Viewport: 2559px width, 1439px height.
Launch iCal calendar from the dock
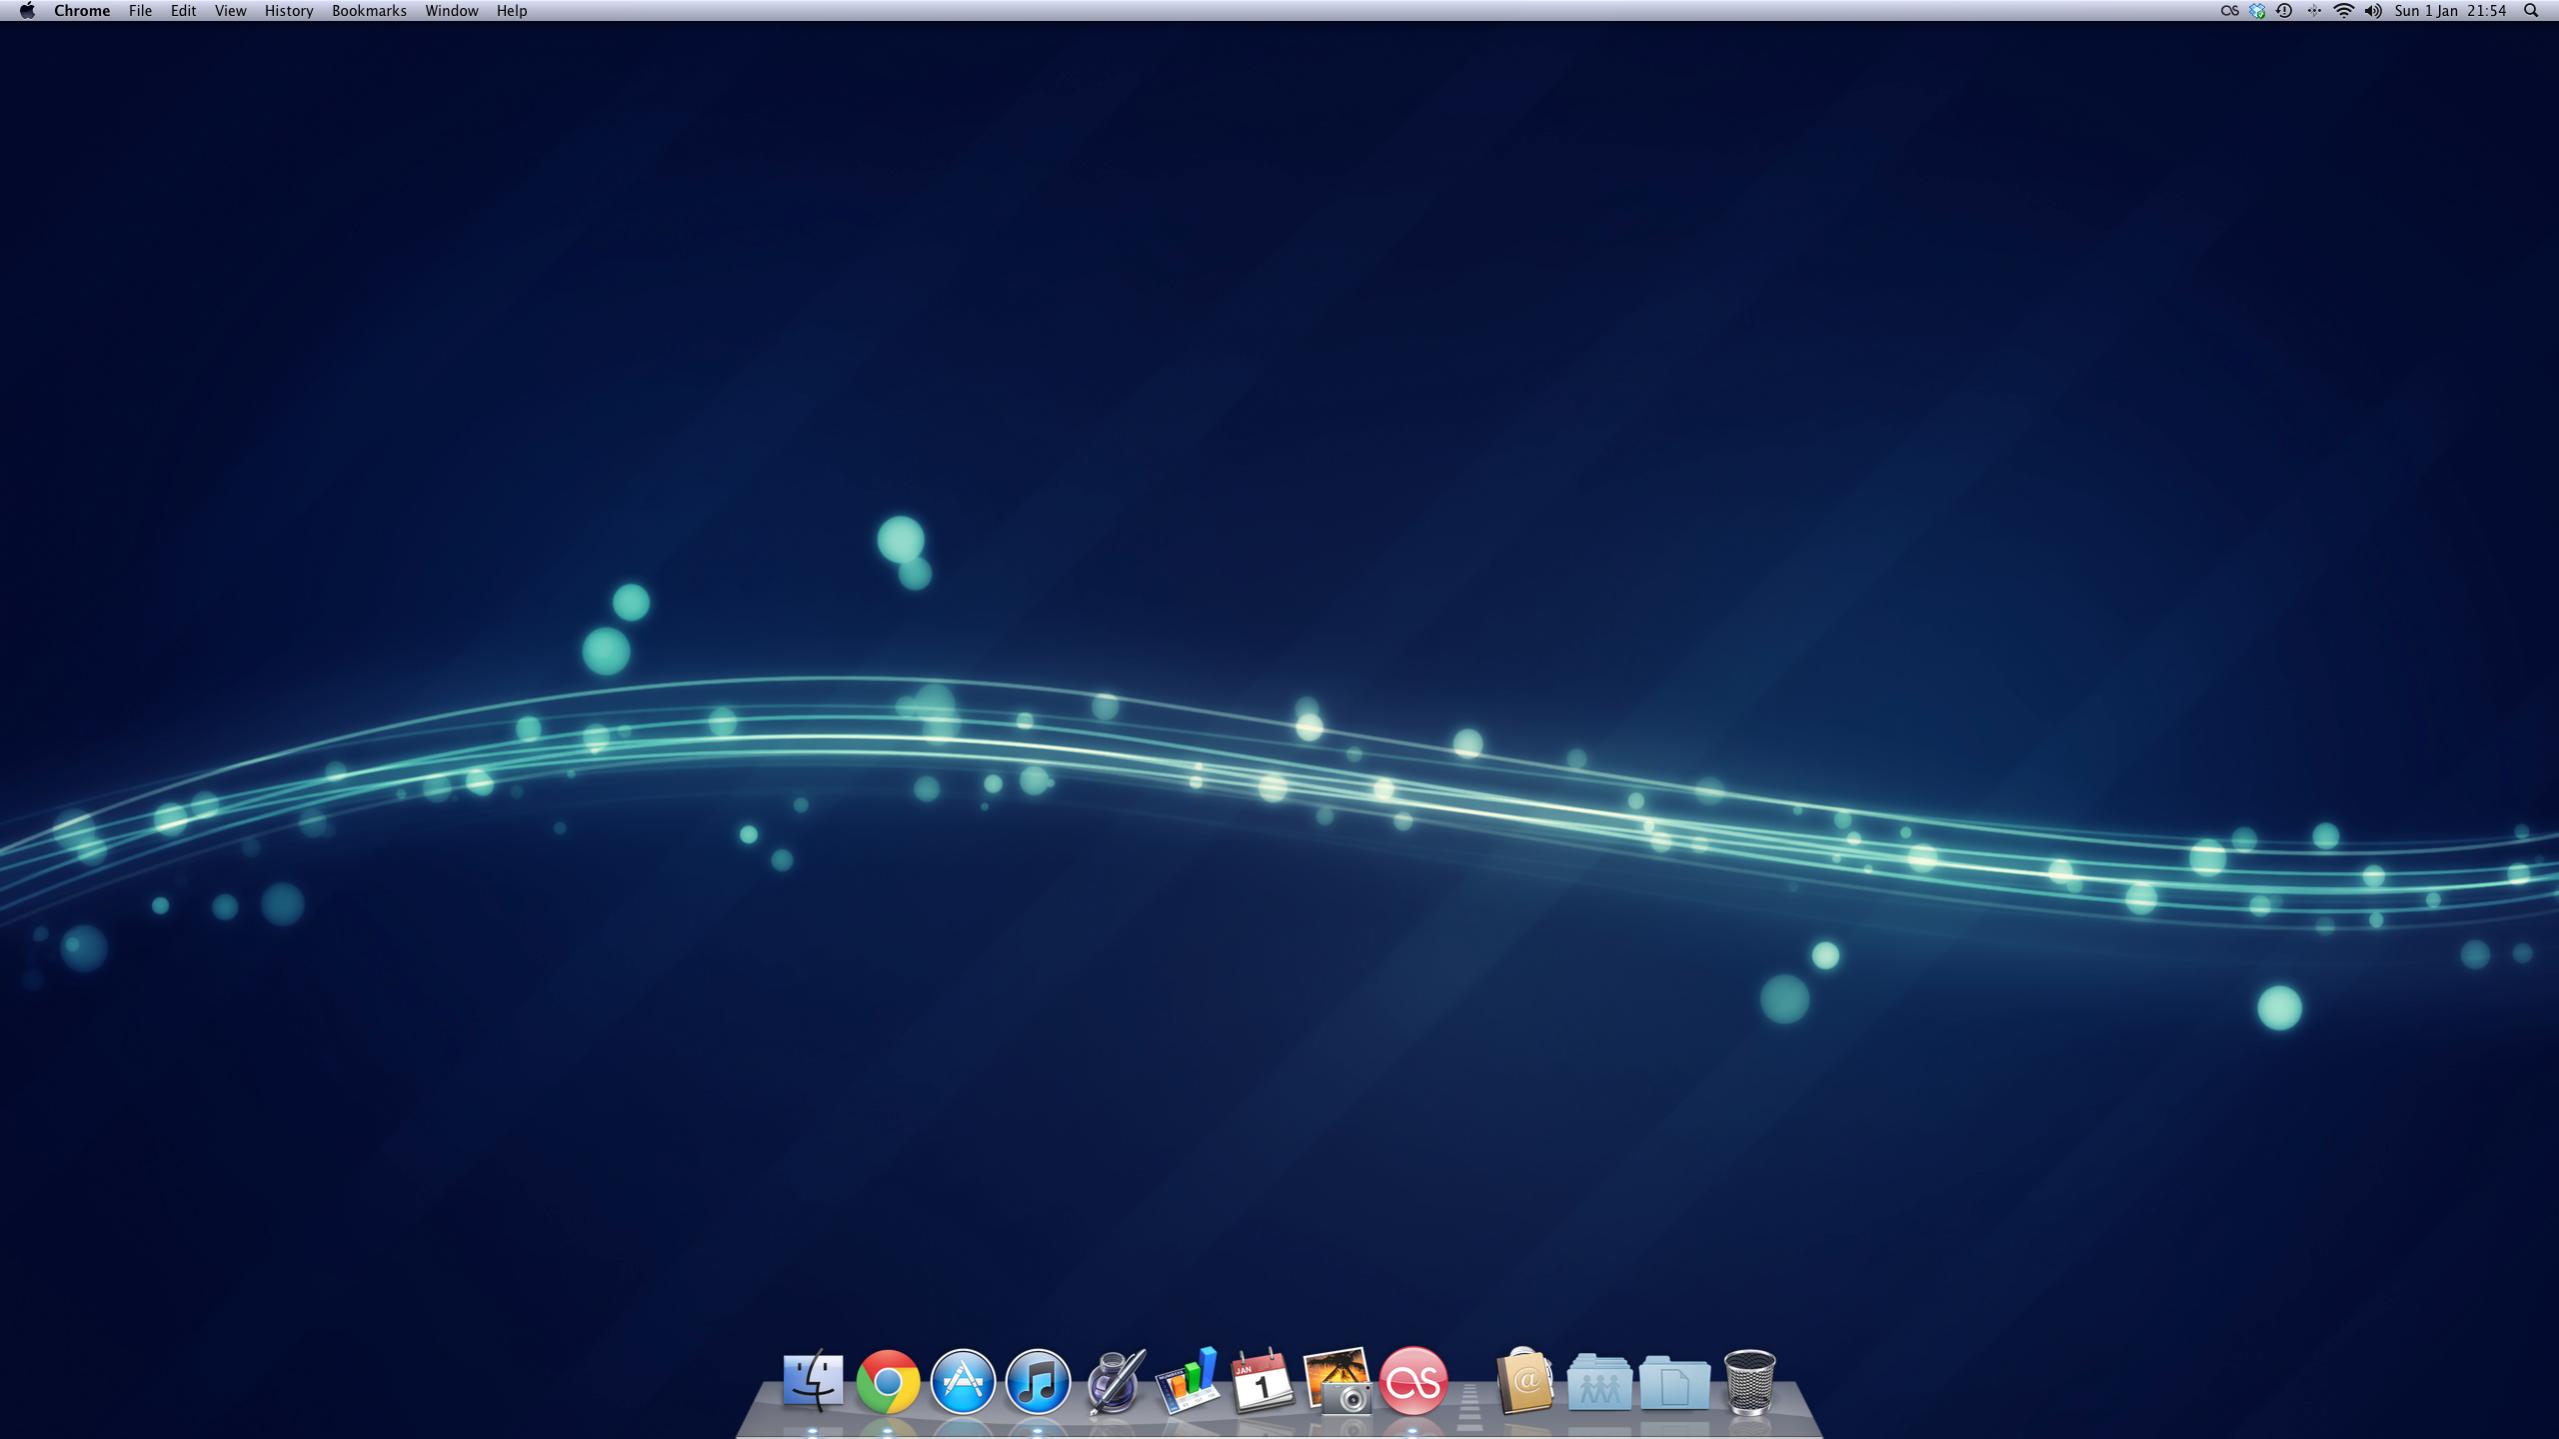pyautogui.click(x=1262, y=1381)
